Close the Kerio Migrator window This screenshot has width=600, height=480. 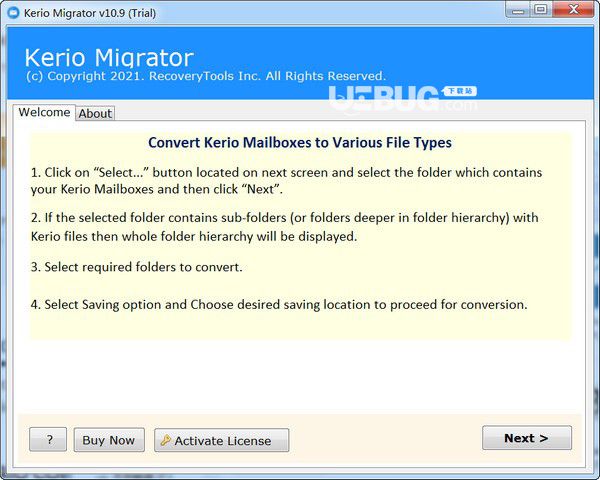[573, 10]
